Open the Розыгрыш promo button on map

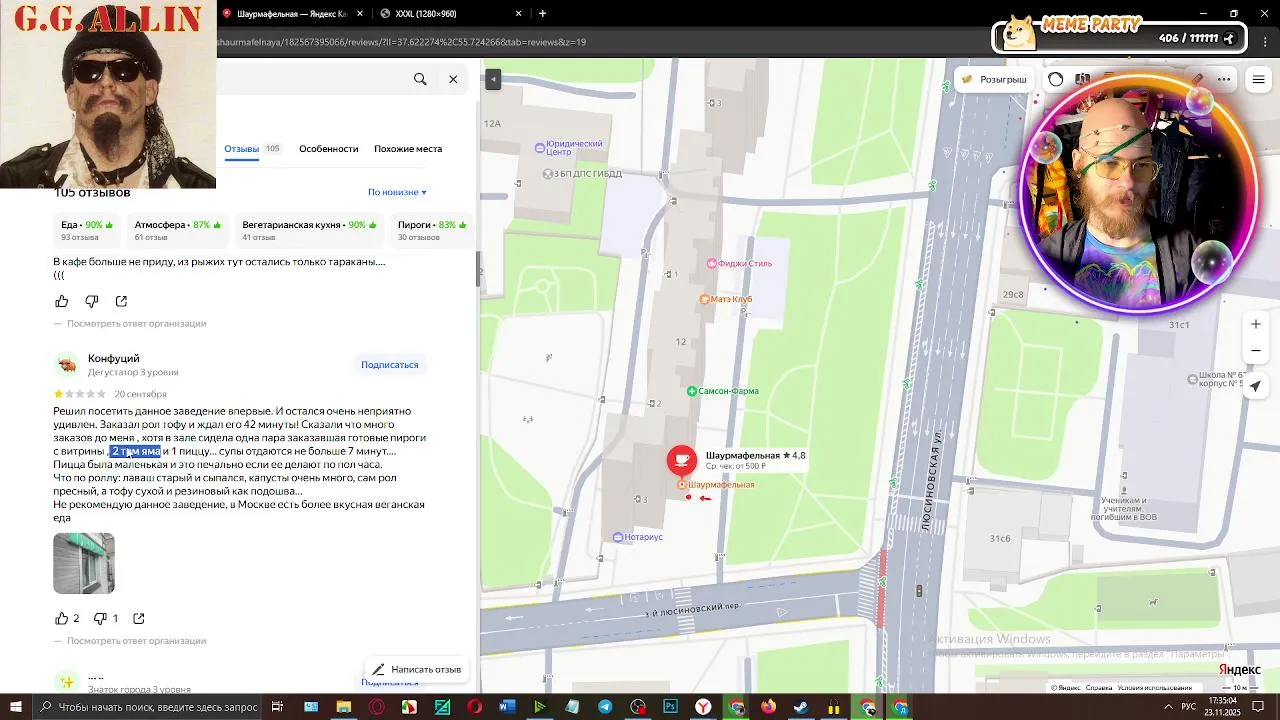994,79
